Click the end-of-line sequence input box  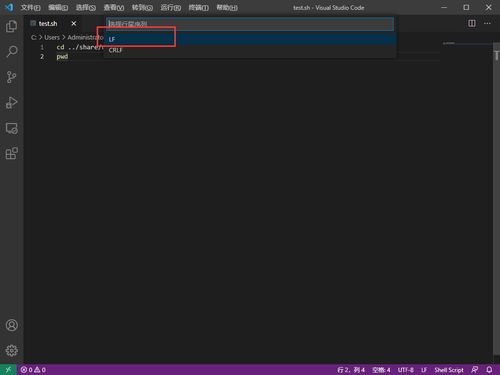(x=250, y=24)
